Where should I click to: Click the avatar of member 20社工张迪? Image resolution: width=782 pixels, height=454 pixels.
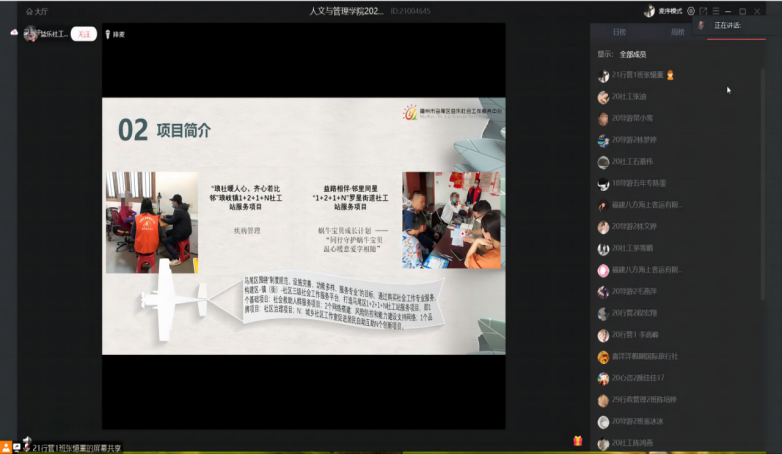coord(603,97)
